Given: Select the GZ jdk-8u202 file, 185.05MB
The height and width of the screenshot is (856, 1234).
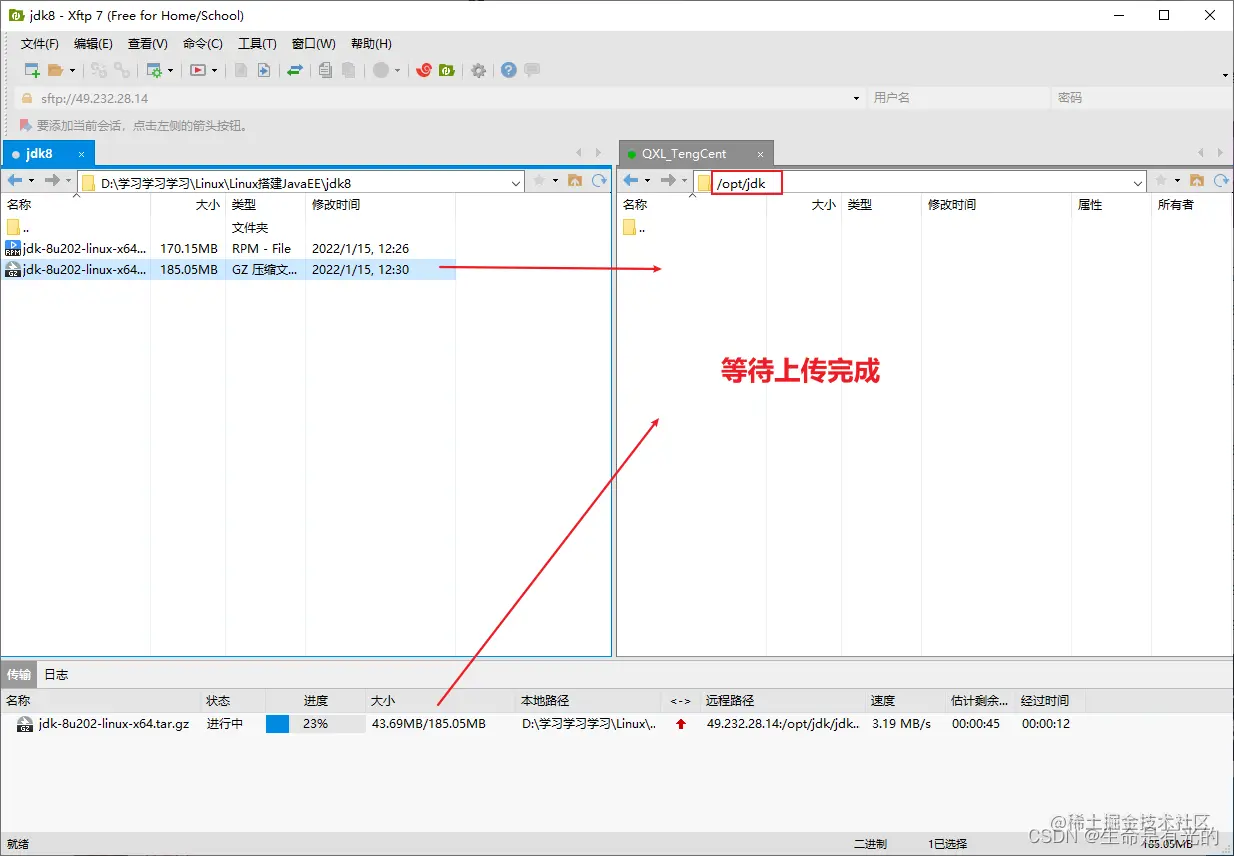Looking at the screenshot, I should (x=229, y=269).
